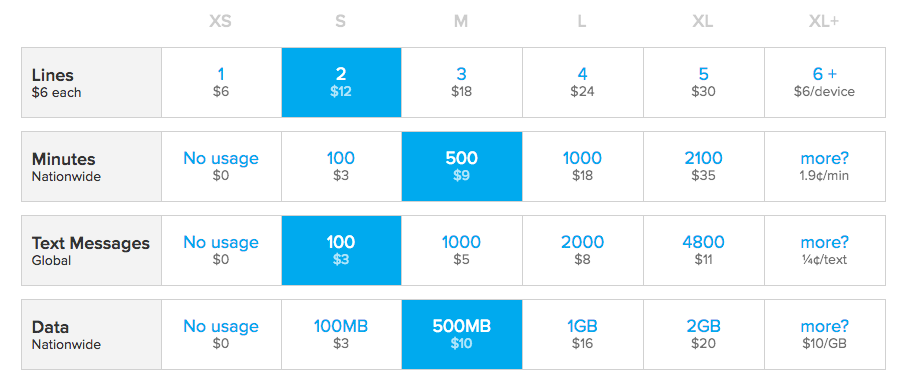Choose 1000 minutes for $18
Viewport: 912px width, 378px height.
click(x=583, y=166)
